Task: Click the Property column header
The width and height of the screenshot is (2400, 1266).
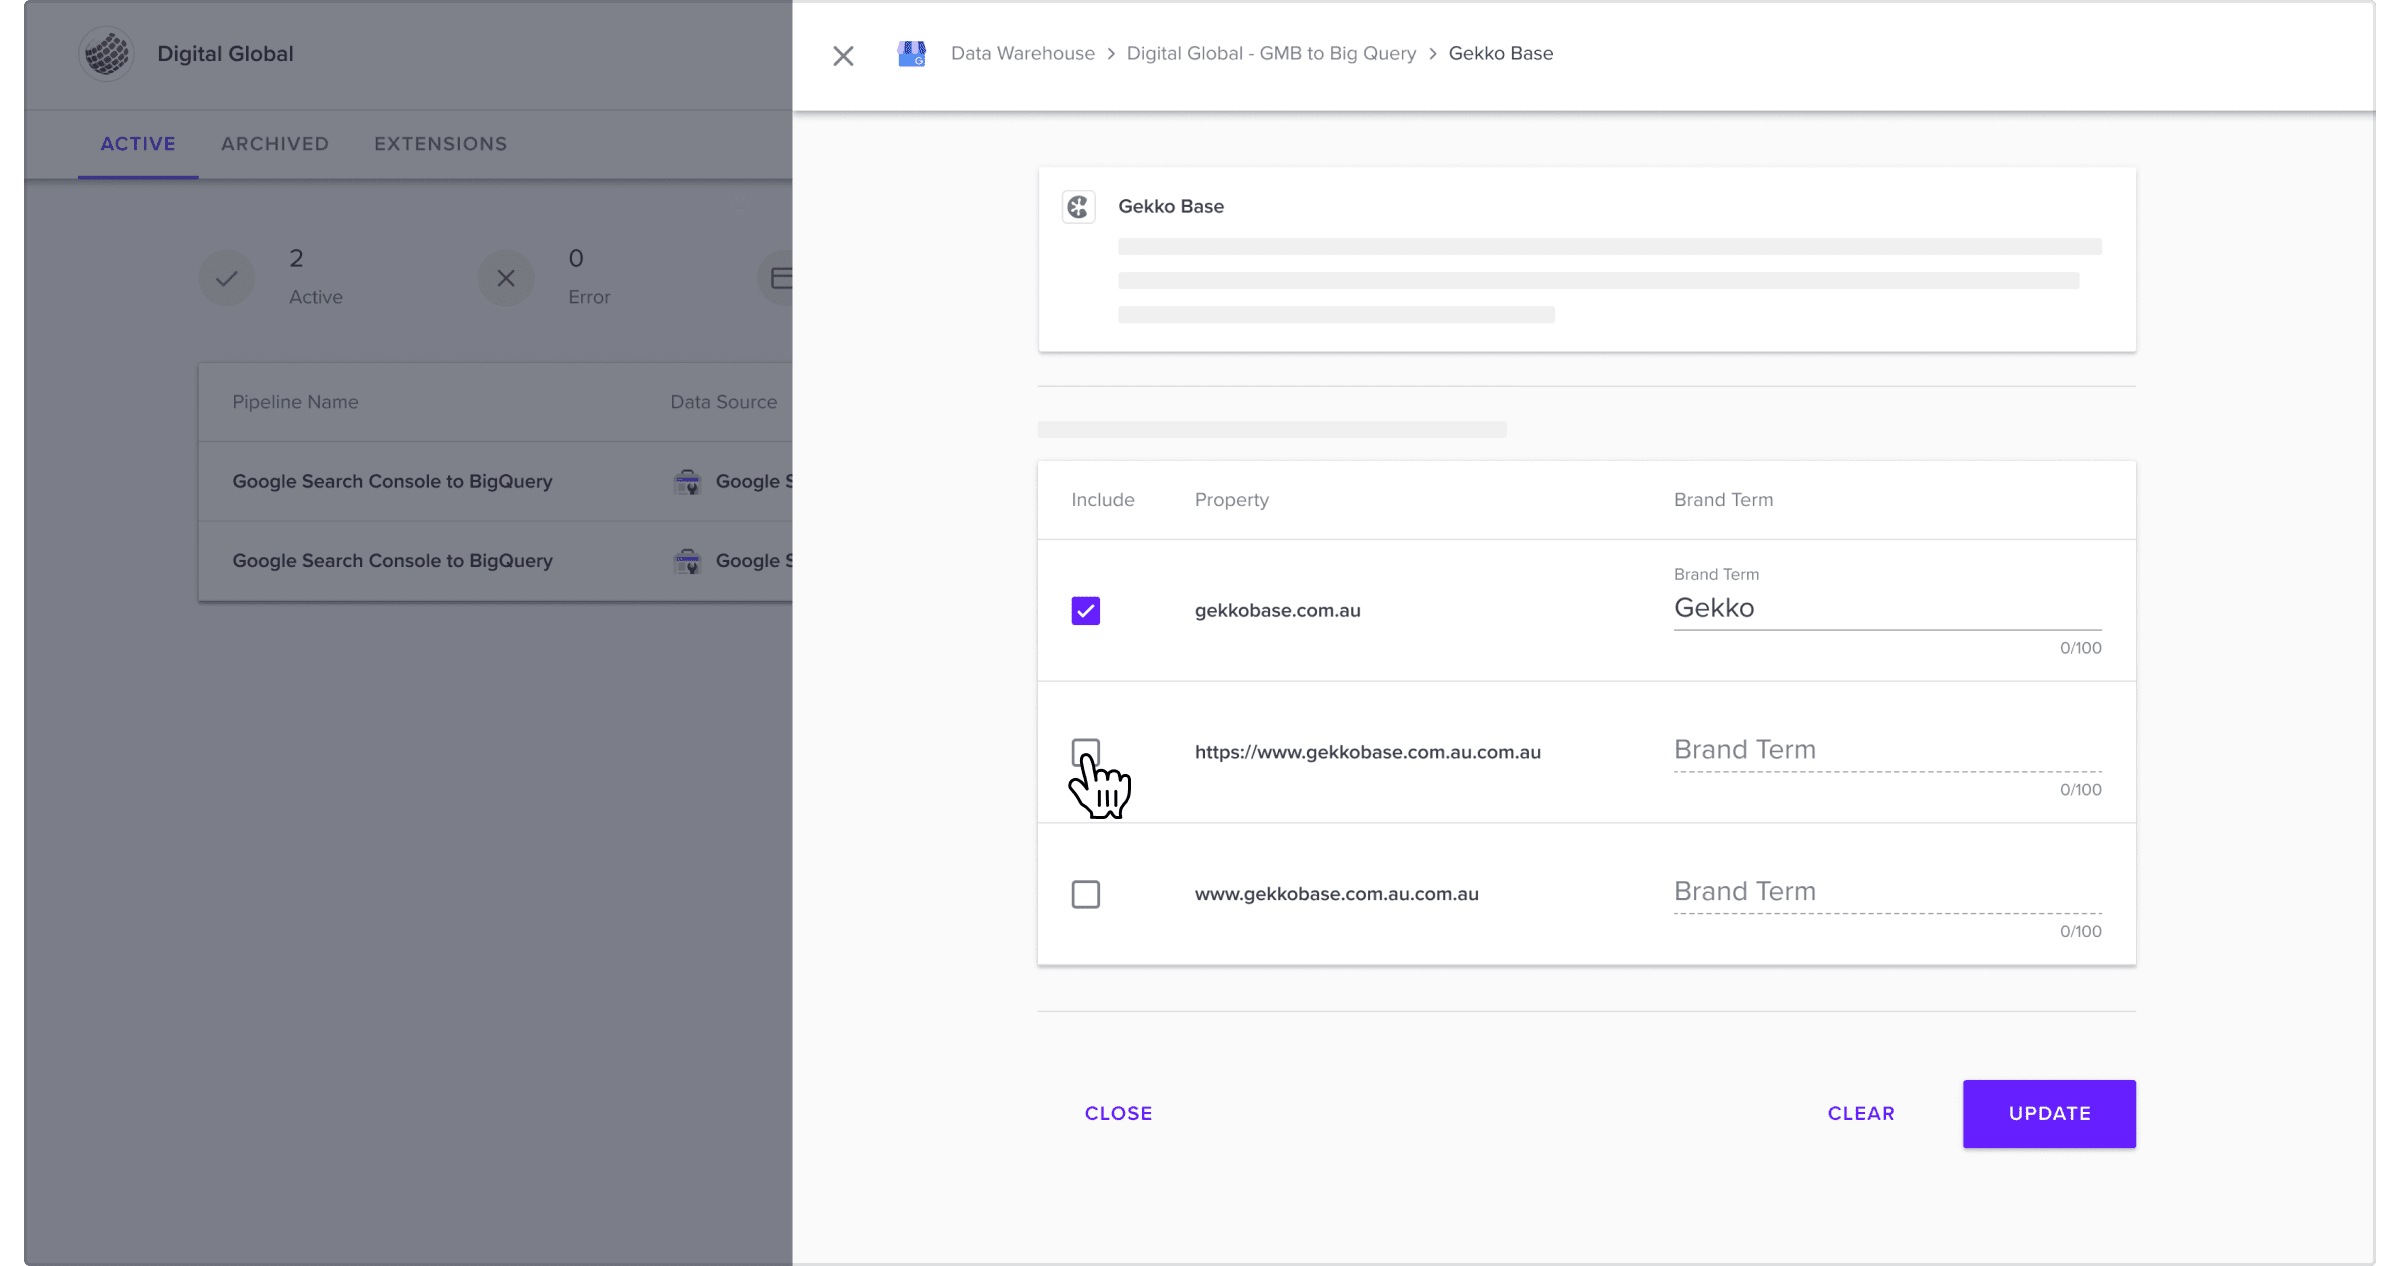Action: click(1231, 500)
